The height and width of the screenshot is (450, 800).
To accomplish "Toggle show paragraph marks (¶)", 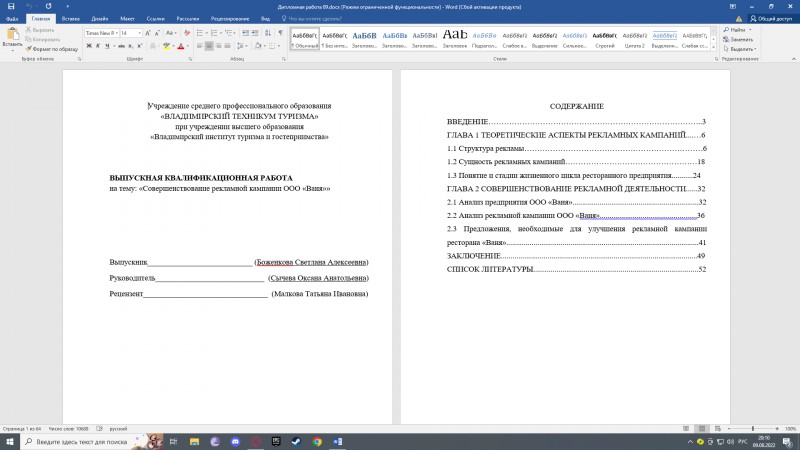I will coord(281,33).
